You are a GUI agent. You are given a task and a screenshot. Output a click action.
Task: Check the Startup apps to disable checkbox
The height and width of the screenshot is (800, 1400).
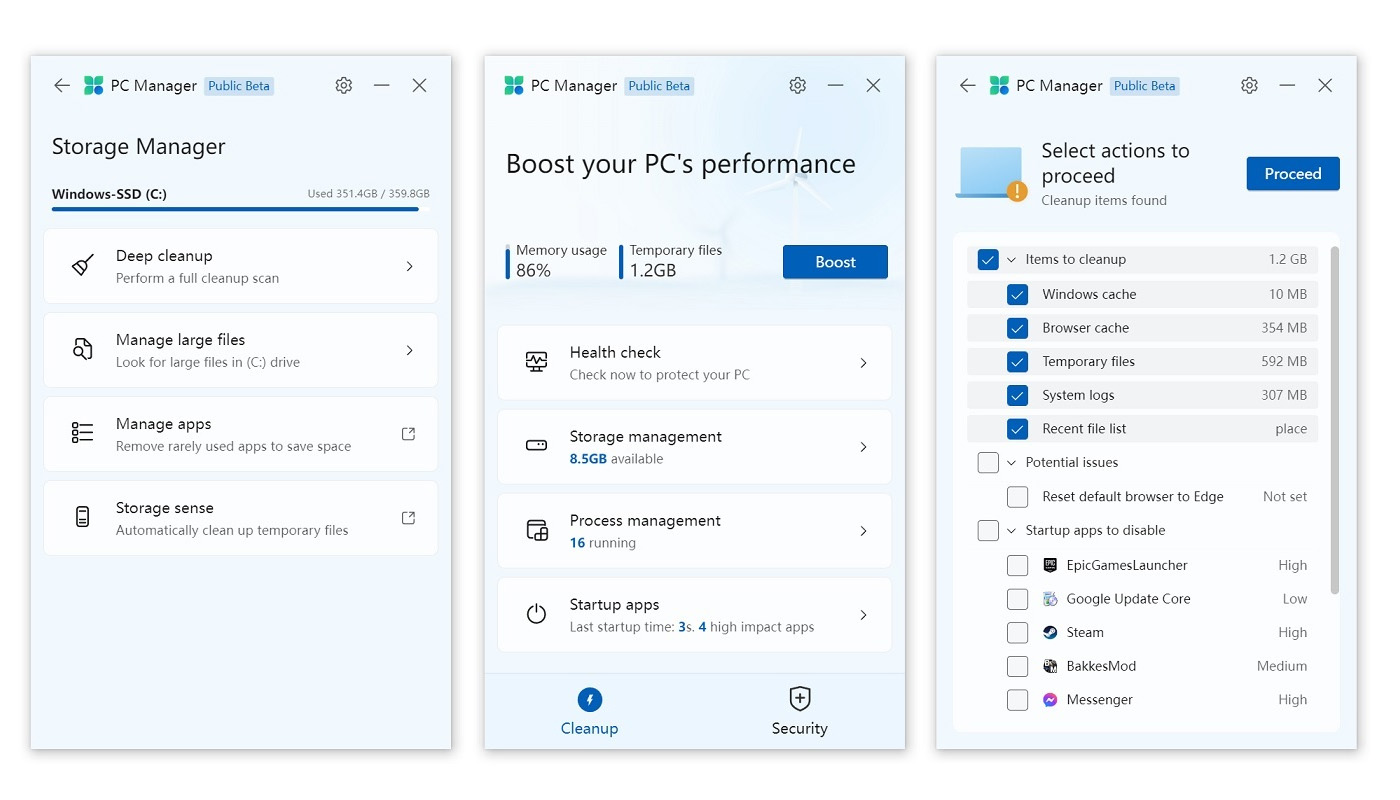click(x=988, y=530)
